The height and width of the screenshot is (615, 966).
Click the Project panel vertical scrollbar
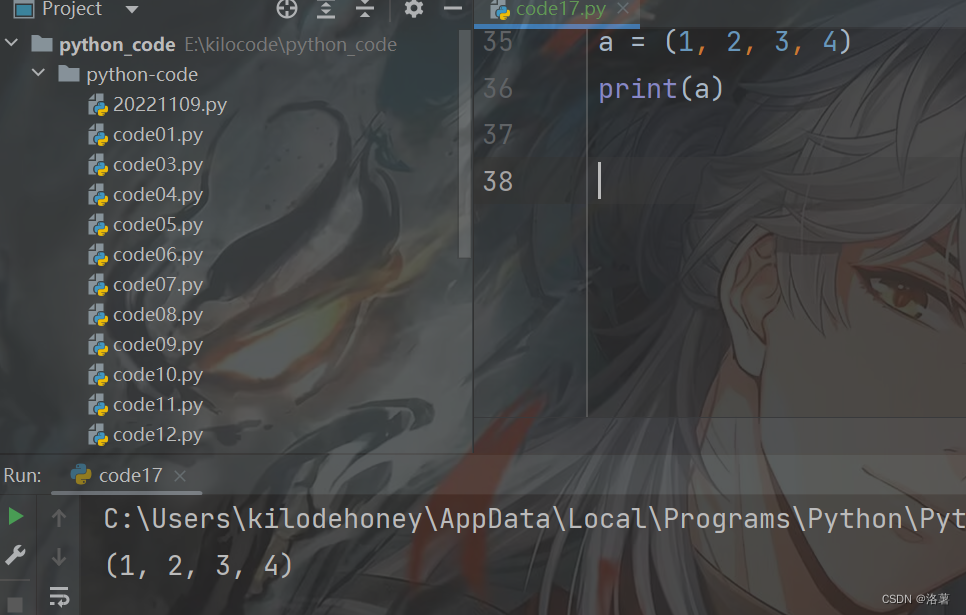465,145
